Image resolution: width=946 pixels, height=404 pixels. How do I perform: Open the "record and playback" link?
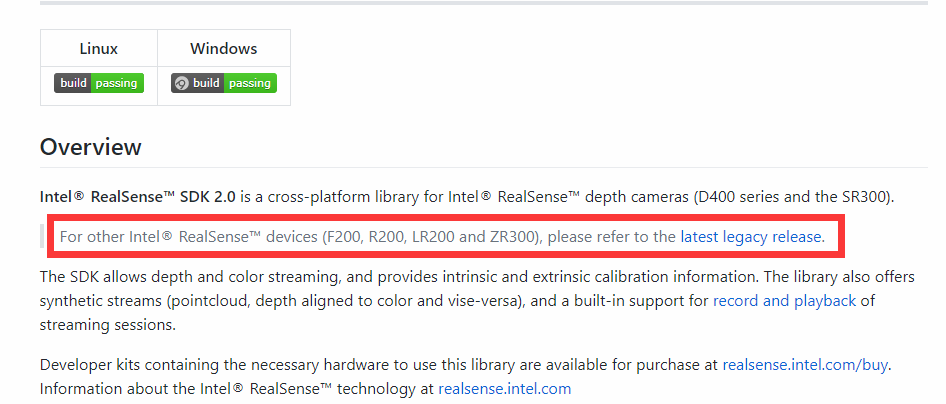coord(784,300)
